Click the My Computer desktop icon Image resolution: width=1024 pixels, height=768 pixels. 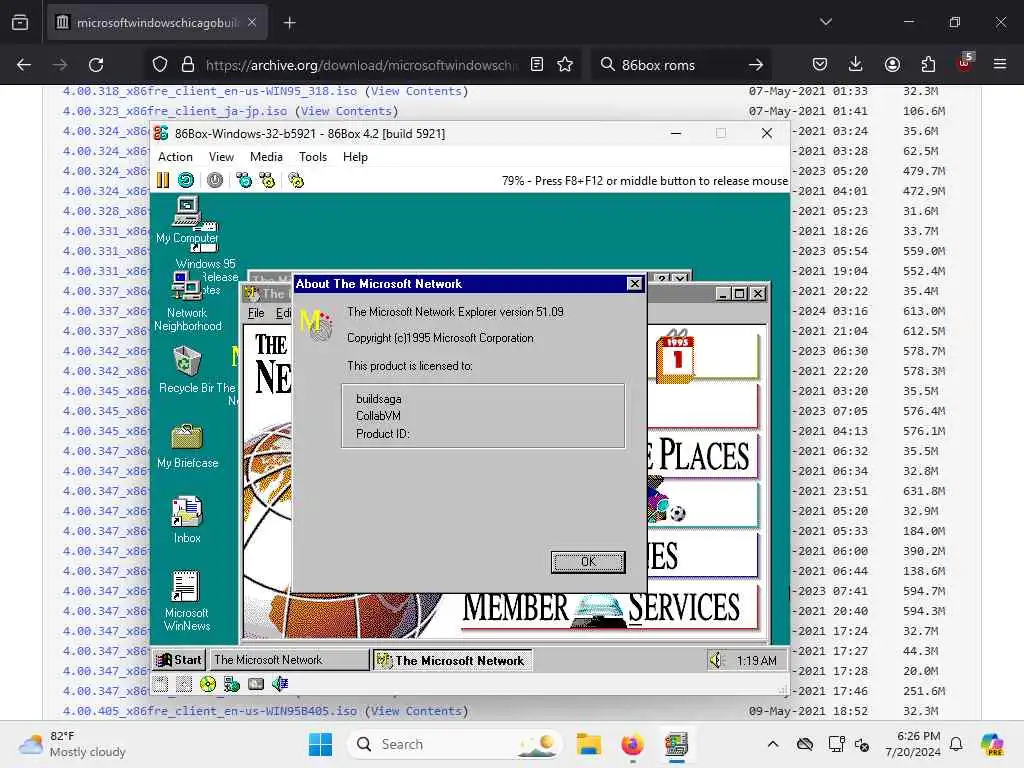coord(187,221)
